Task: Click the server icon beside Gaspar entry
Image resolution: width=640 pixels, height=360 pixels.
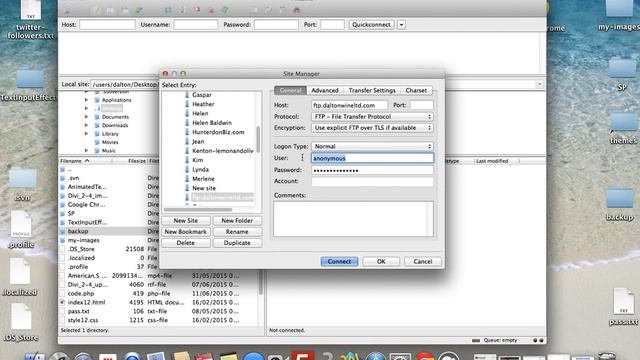Action: pyautogui.click(x=187, y=95)
